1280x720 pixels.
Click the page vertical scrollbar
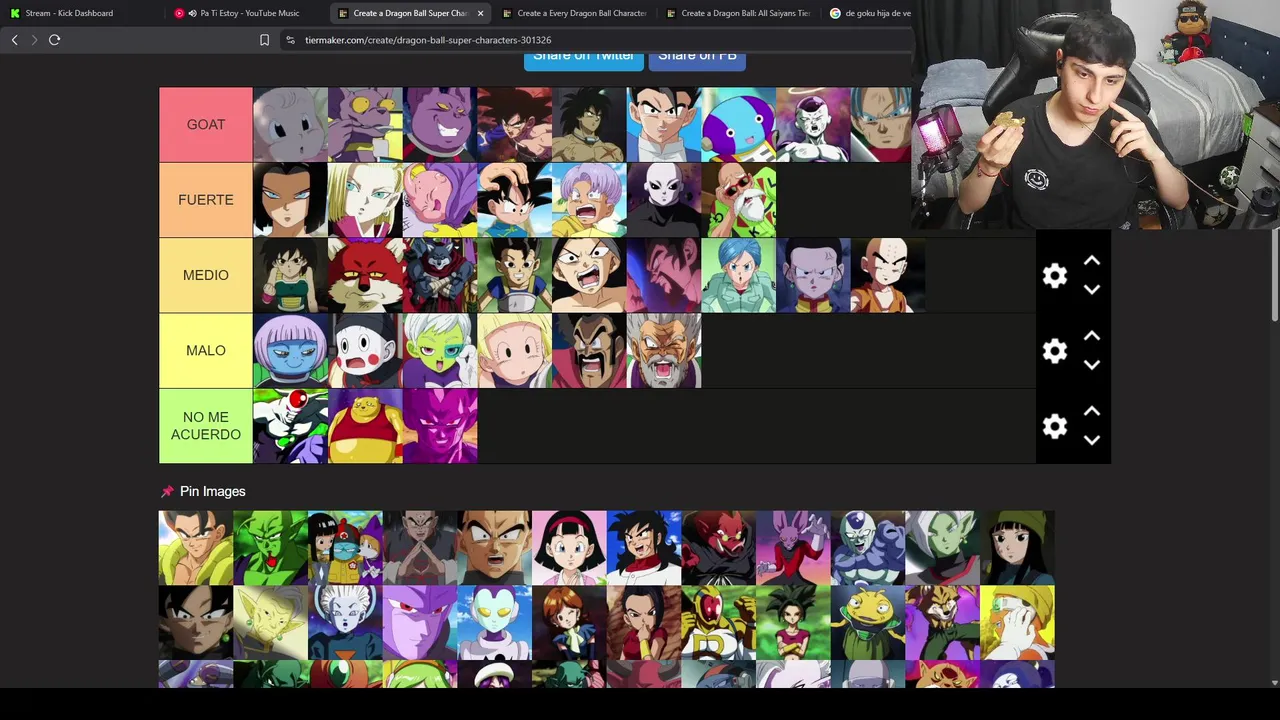1274,276
